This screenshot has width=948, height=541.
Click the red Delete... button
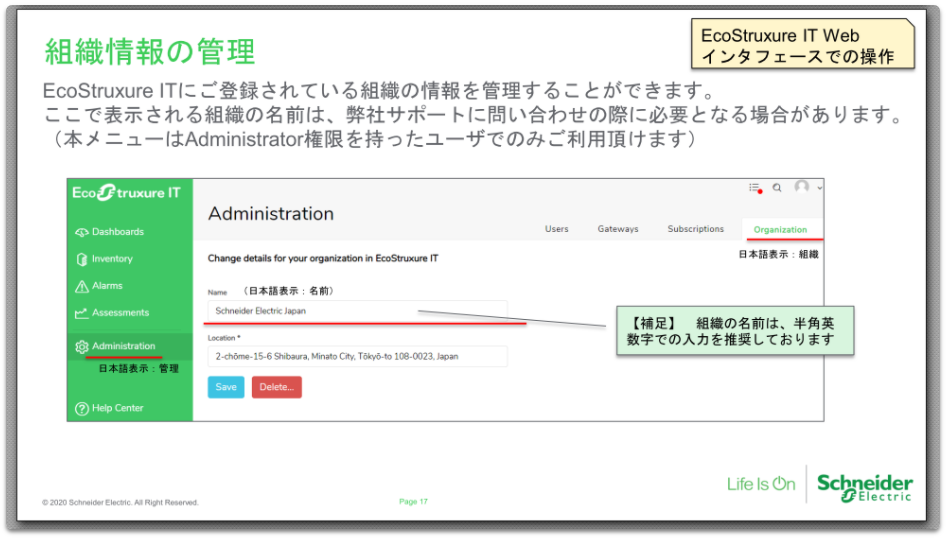pos(276,387)
